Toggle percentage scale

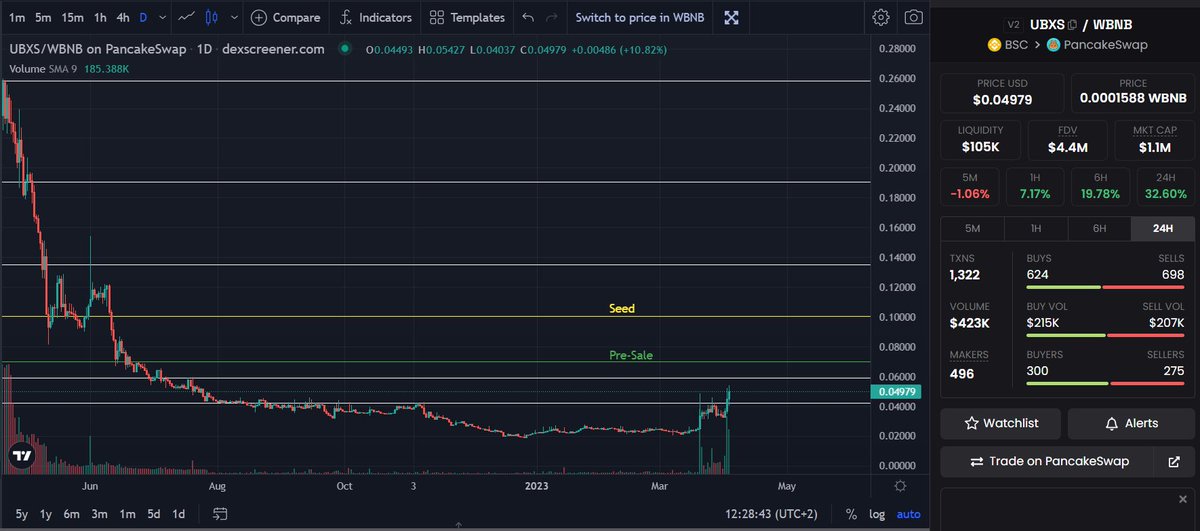click(851, 514)
